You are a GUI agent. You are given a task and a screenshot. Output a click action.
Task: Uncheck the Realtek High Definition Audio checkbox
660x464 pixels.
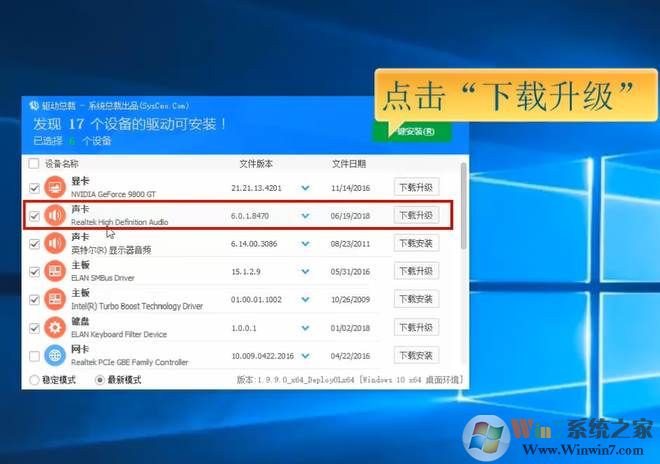[34, 216]
